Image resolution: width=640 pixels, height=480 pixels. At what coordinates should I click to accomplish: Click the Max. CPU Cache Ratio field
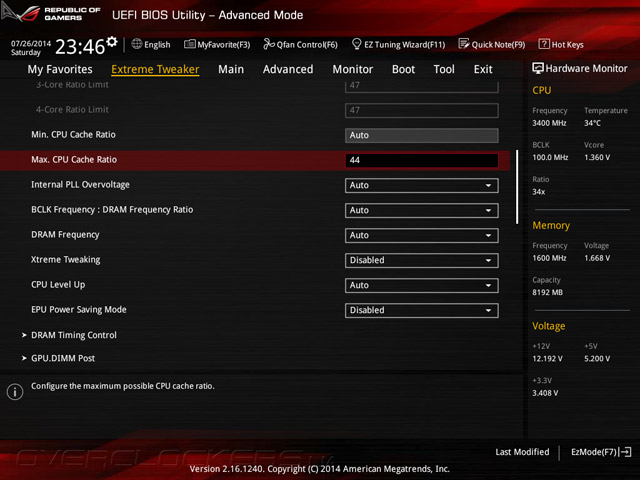click(421, 160)
